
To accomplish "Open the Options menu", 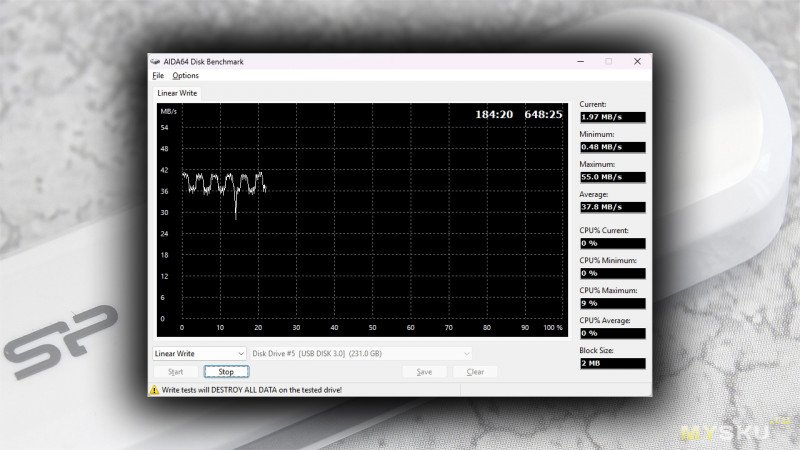I will [x=185, y=75].
